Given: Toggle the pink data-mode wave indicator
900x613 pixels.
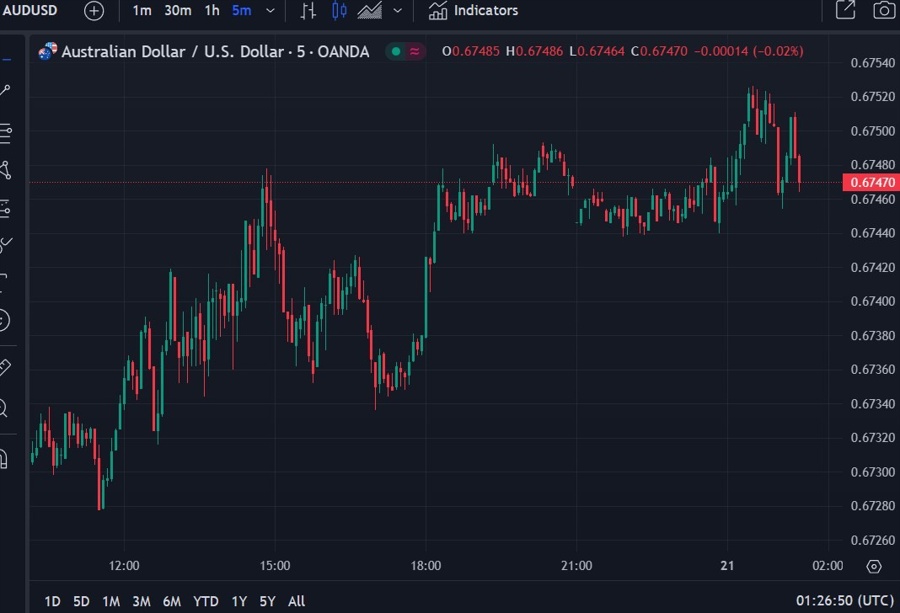Looking at the screenshot, I should pyautogui.click(x=414, y=52).
